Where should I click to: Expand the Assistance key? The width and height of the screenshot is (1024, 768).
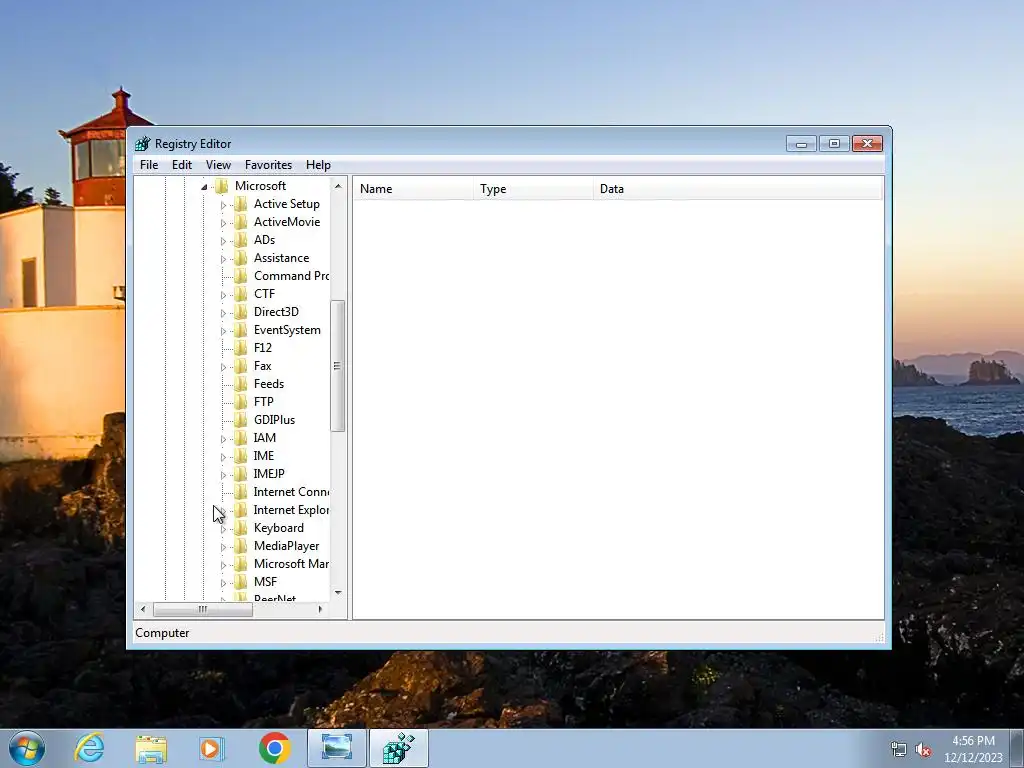coord(223,259)
